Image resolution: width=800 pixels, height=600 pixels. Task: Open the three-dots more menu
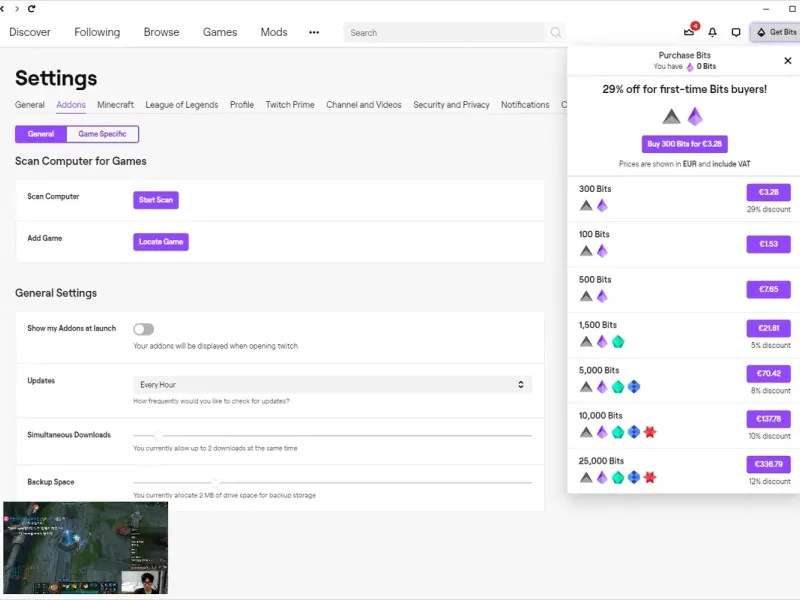click(x=314, y=32)
